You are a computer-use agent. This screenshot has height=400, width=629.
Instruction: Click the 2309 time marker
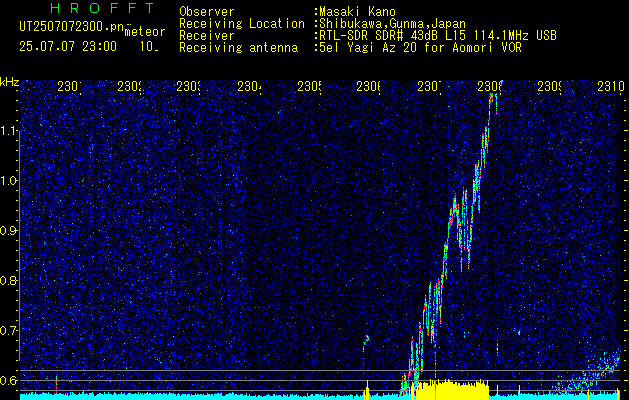coord(549,86)
